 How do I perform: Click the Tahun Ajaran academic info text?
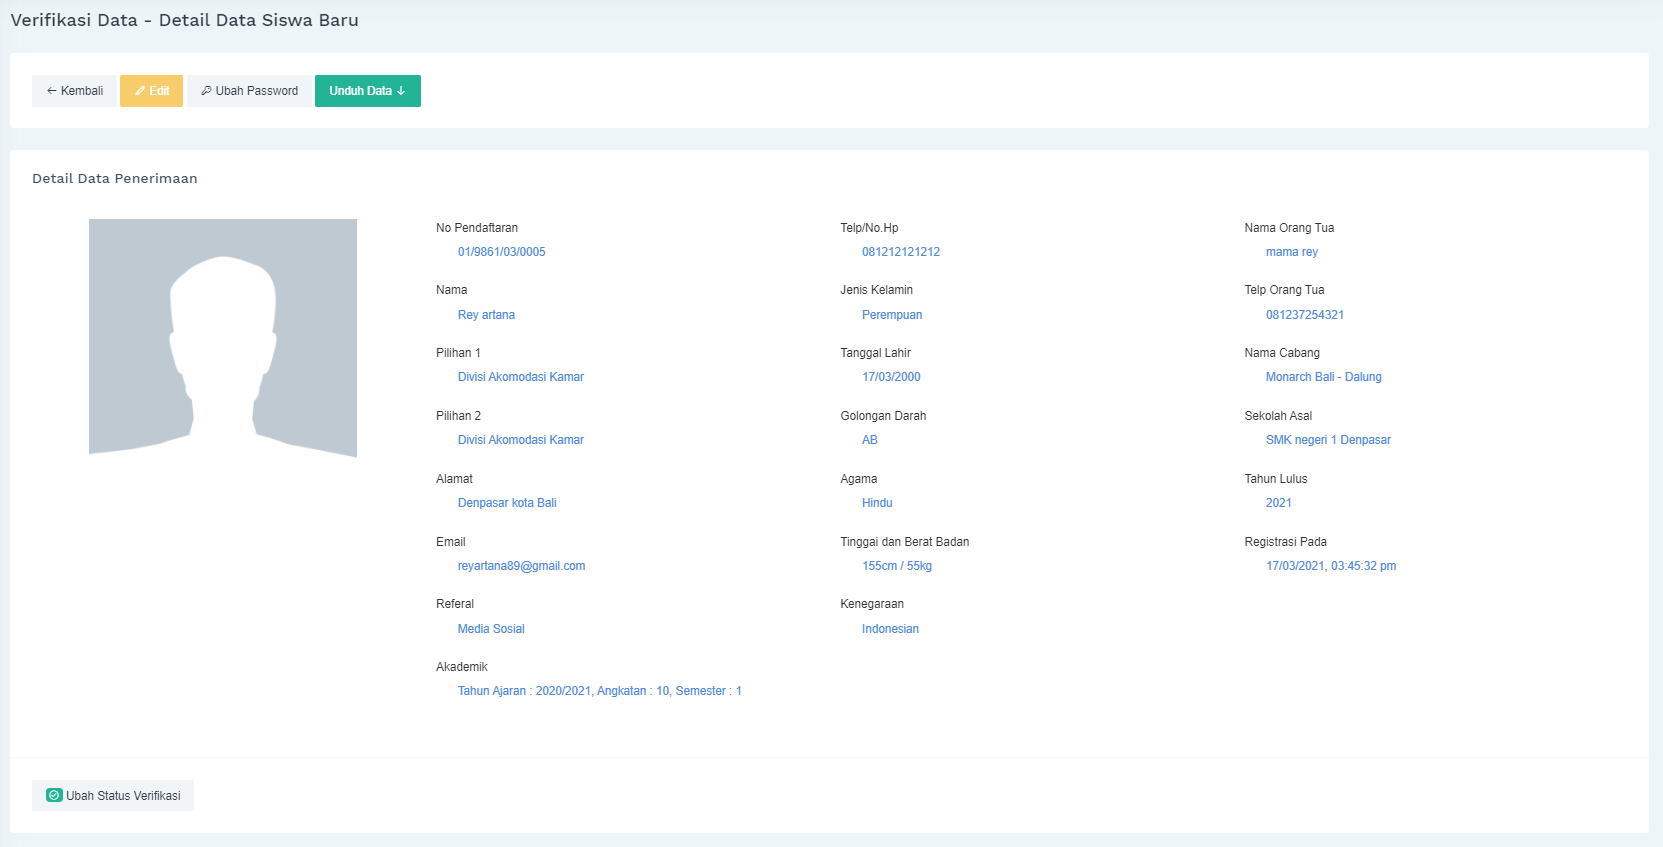599,691
